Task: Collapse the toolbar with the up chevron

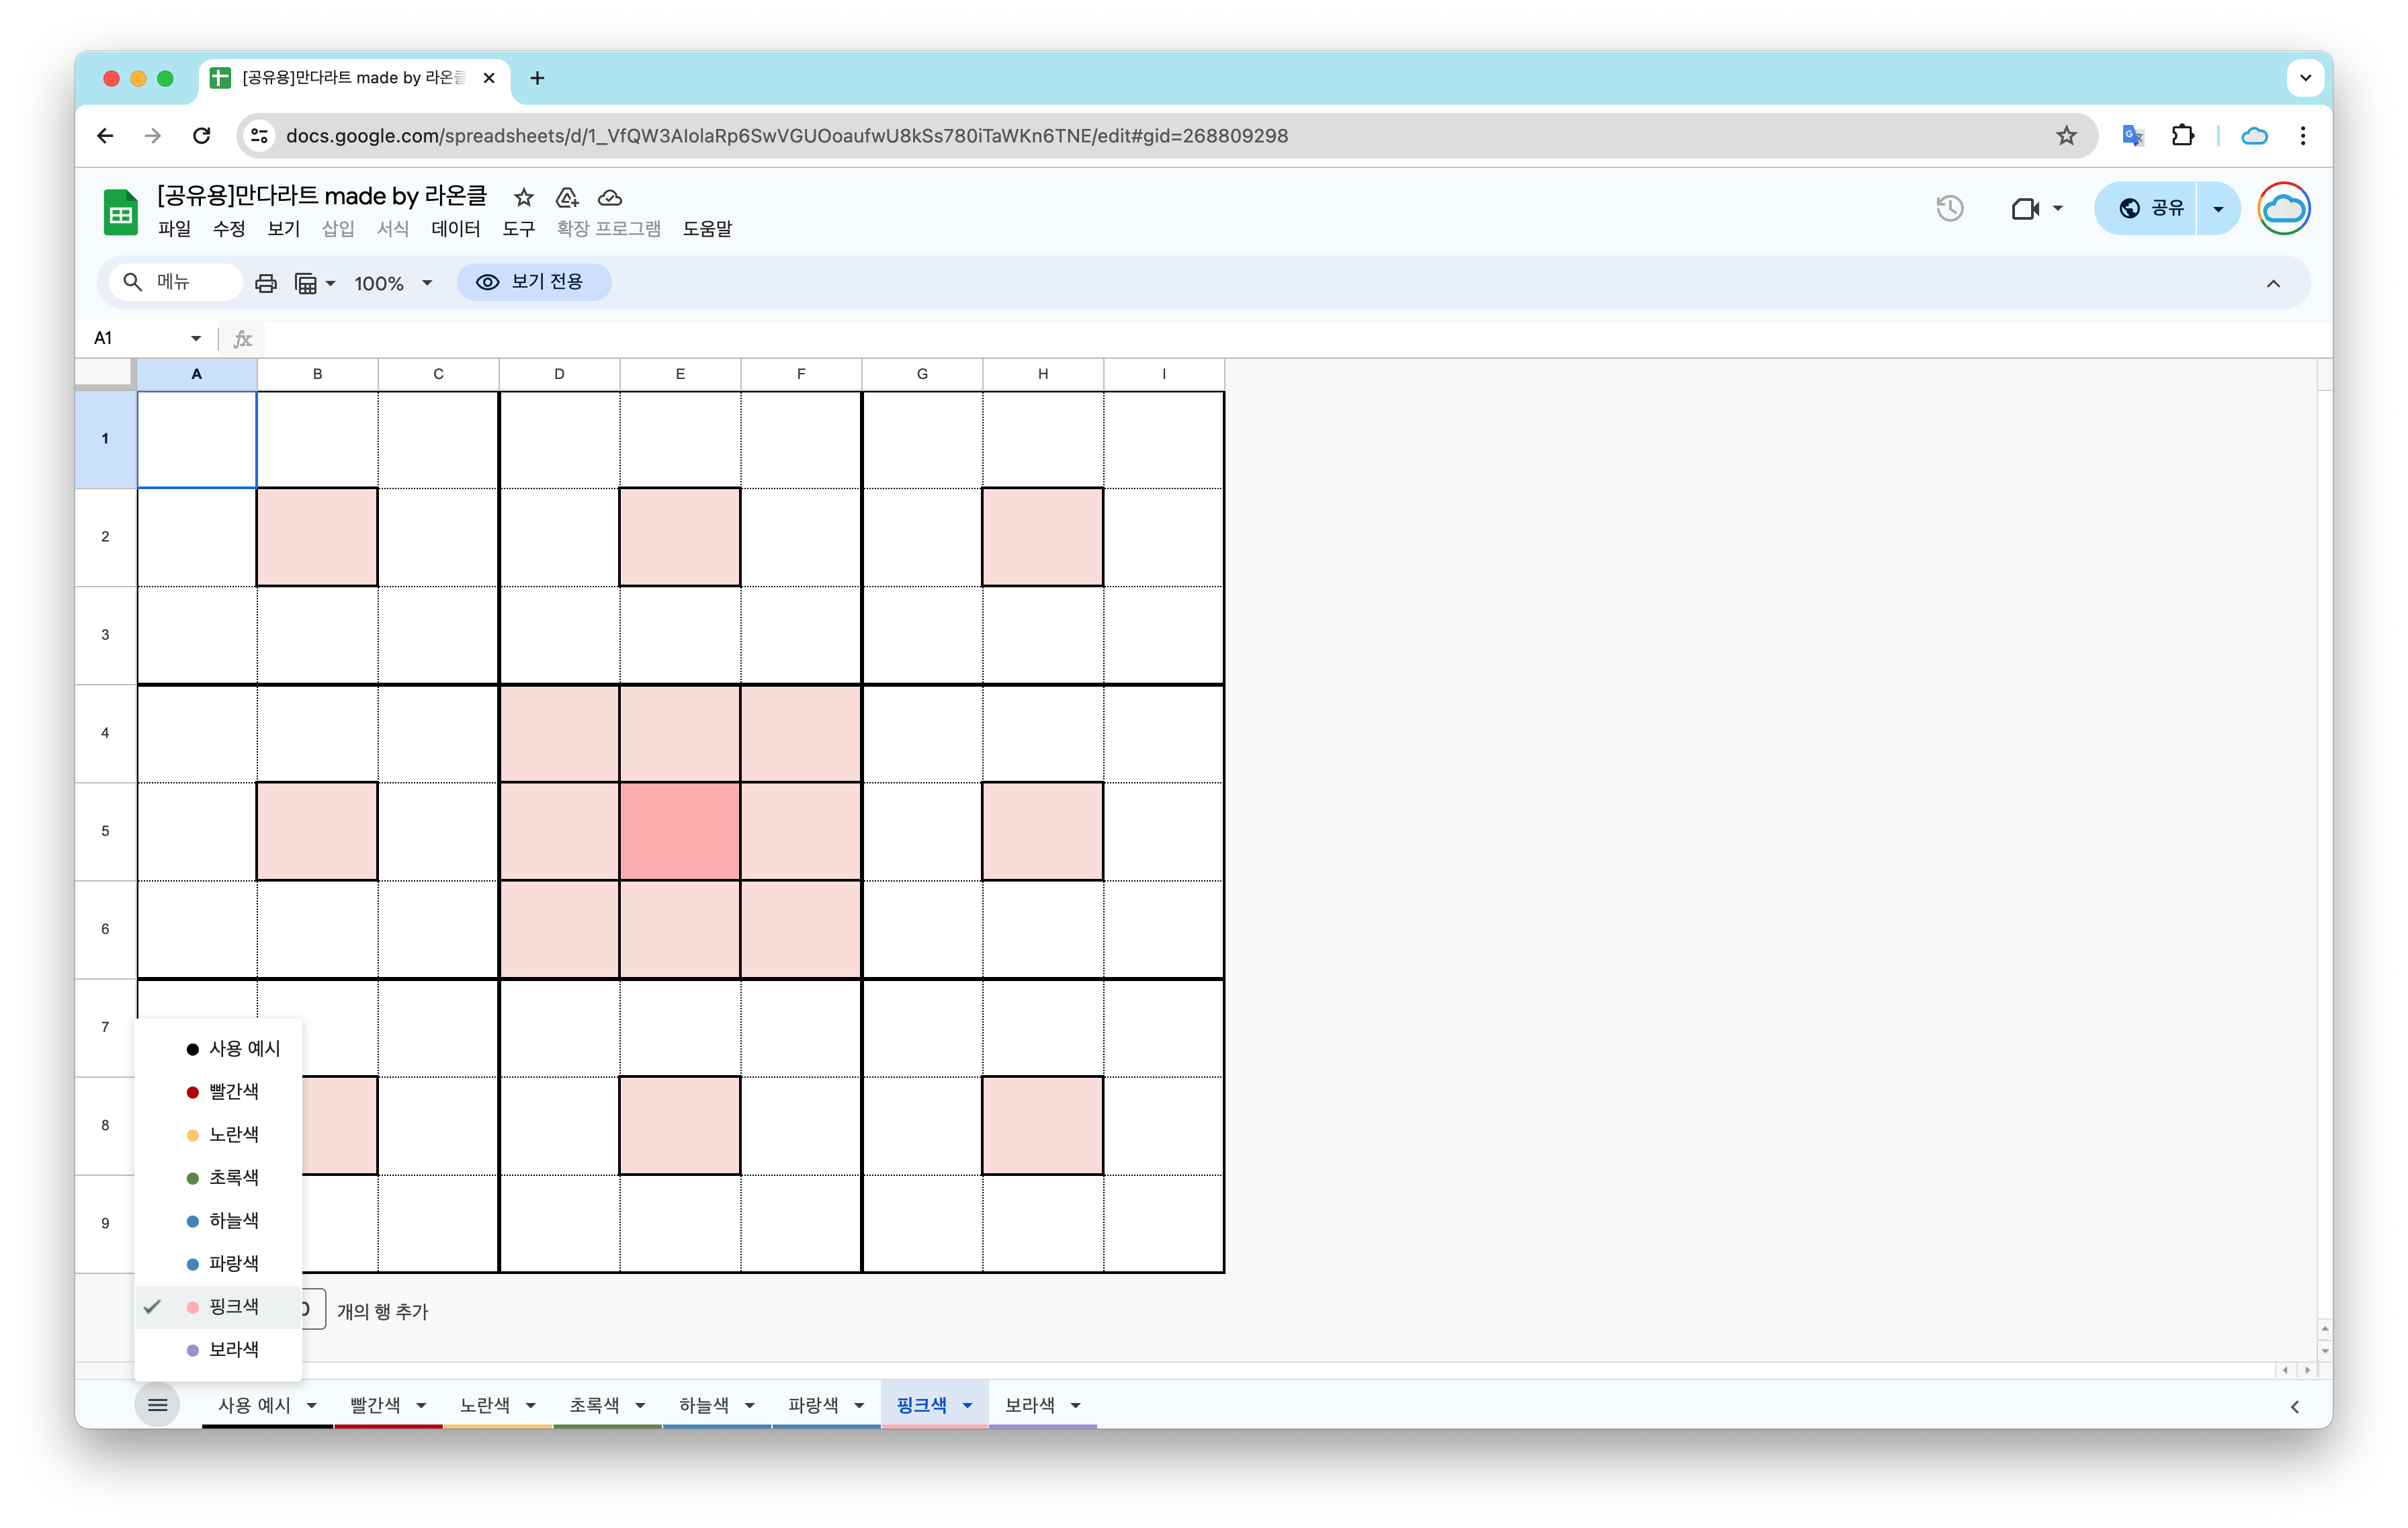Action: (x=2272, y=283)
